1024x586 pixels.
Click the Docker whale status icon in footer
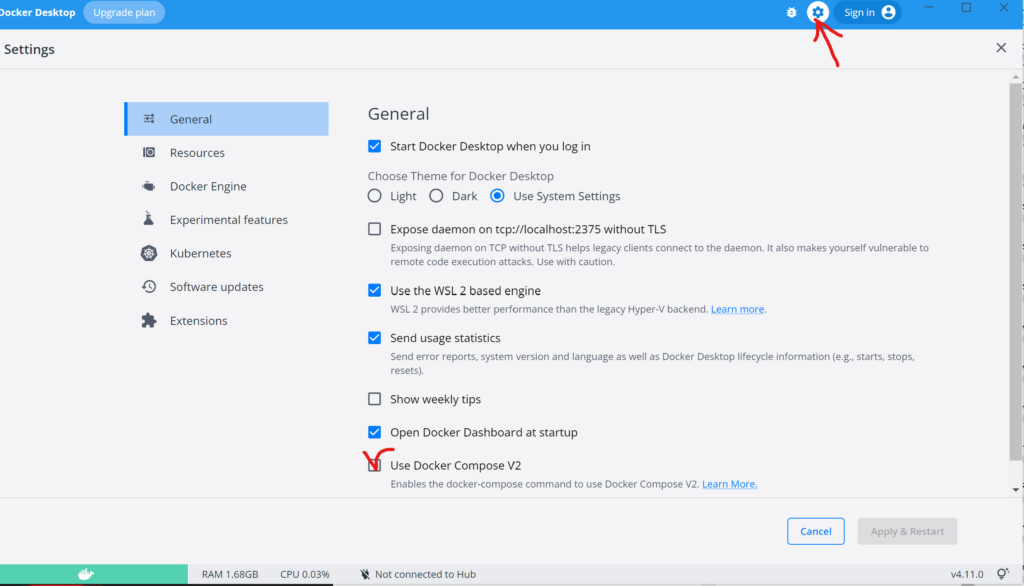click(x=86, y=574)
